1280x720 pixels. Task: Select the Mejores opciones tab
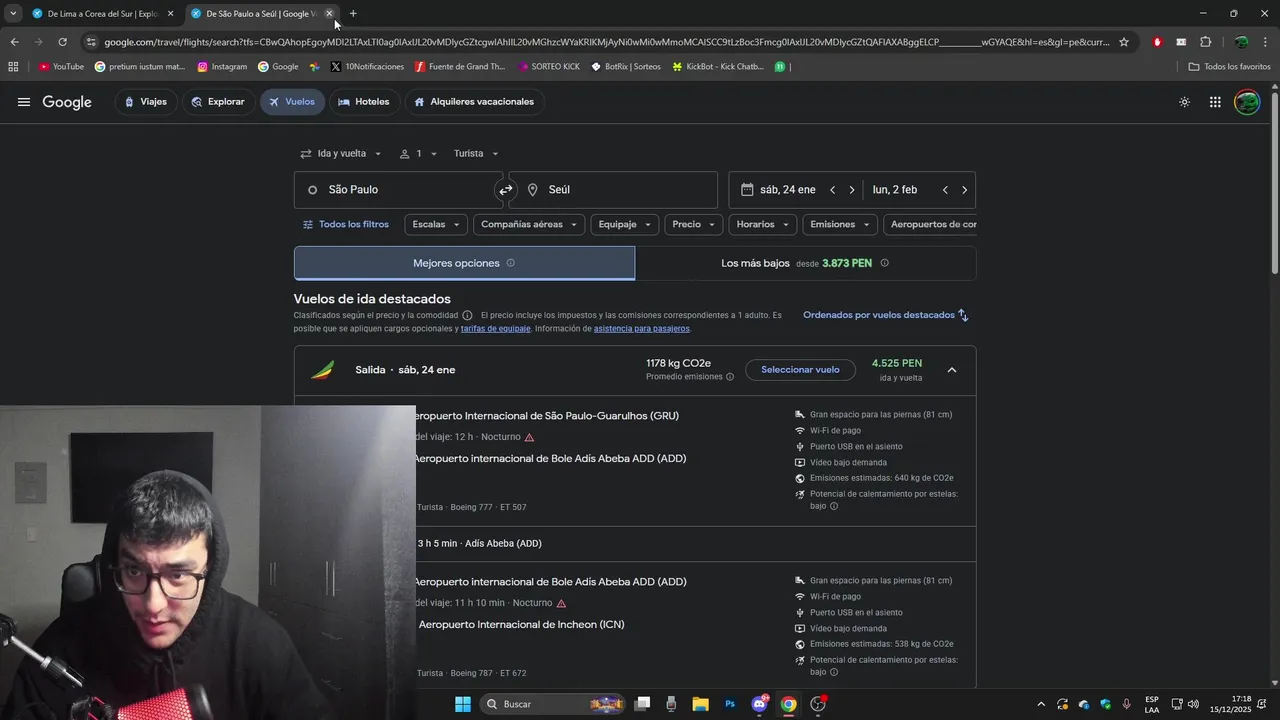(x=464, y=263)
